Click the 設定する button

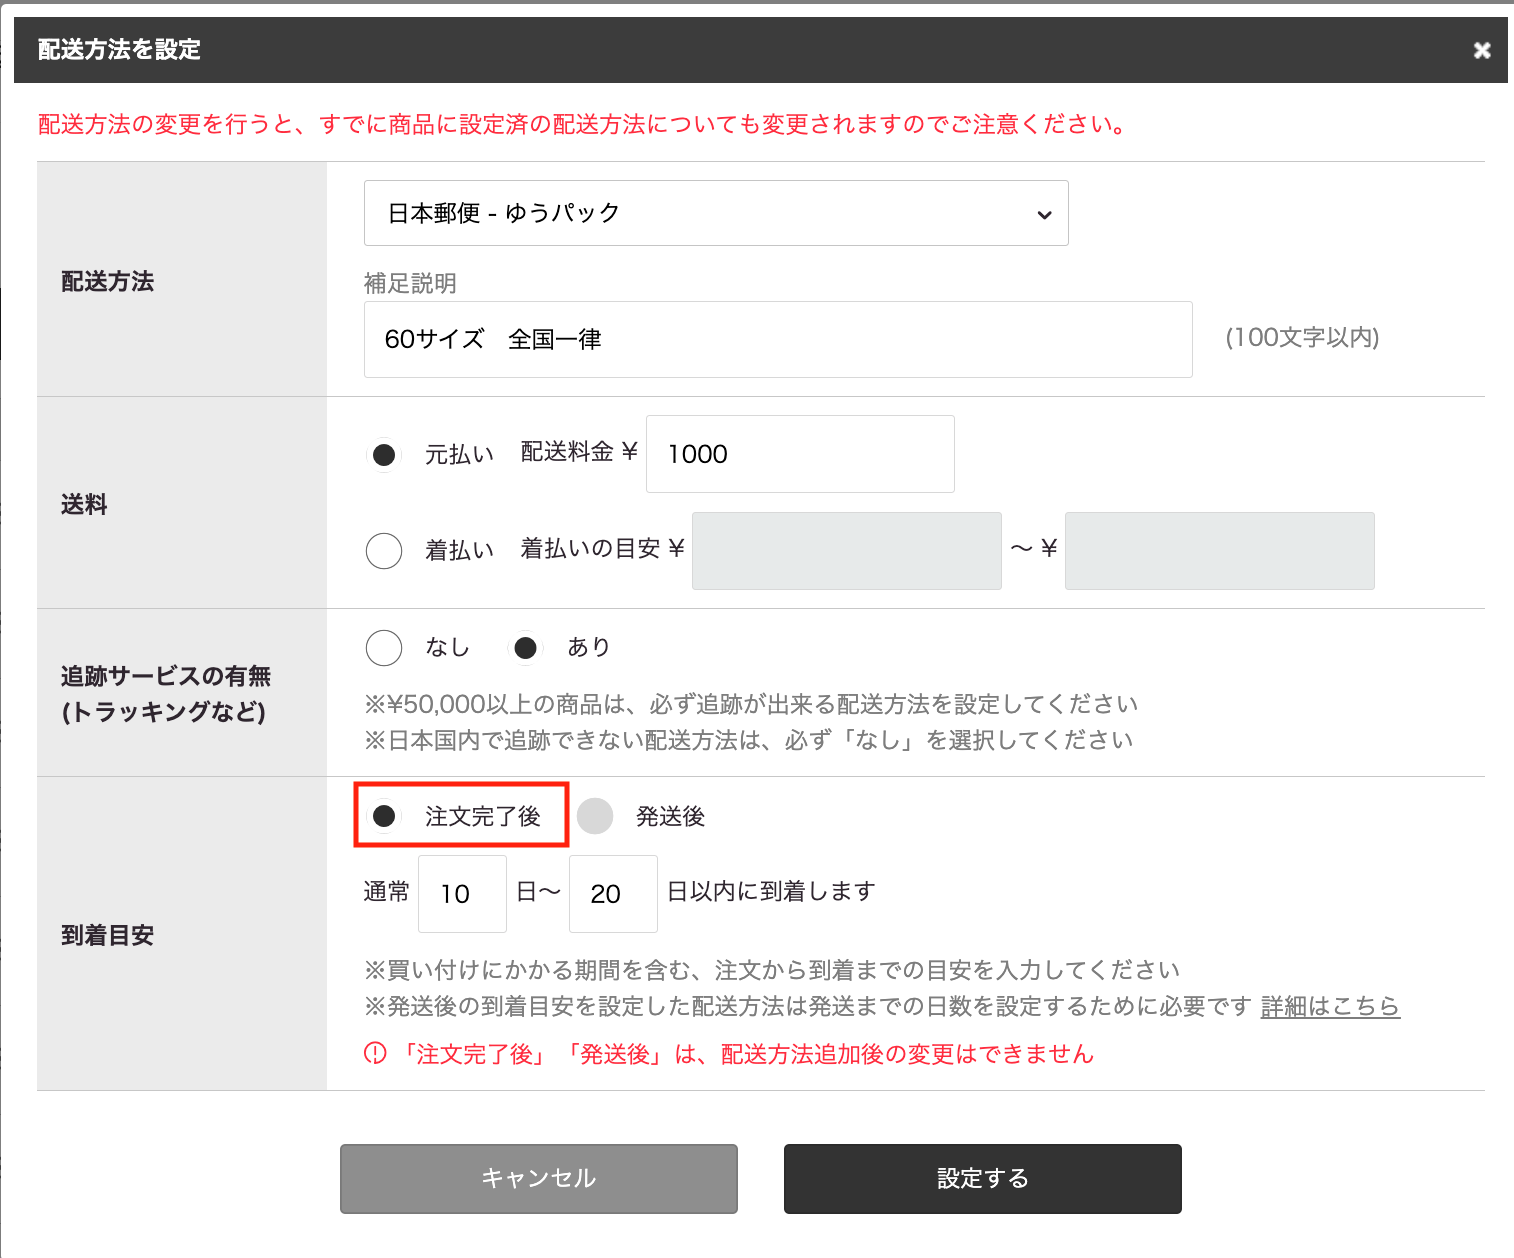coord(983,1179)
